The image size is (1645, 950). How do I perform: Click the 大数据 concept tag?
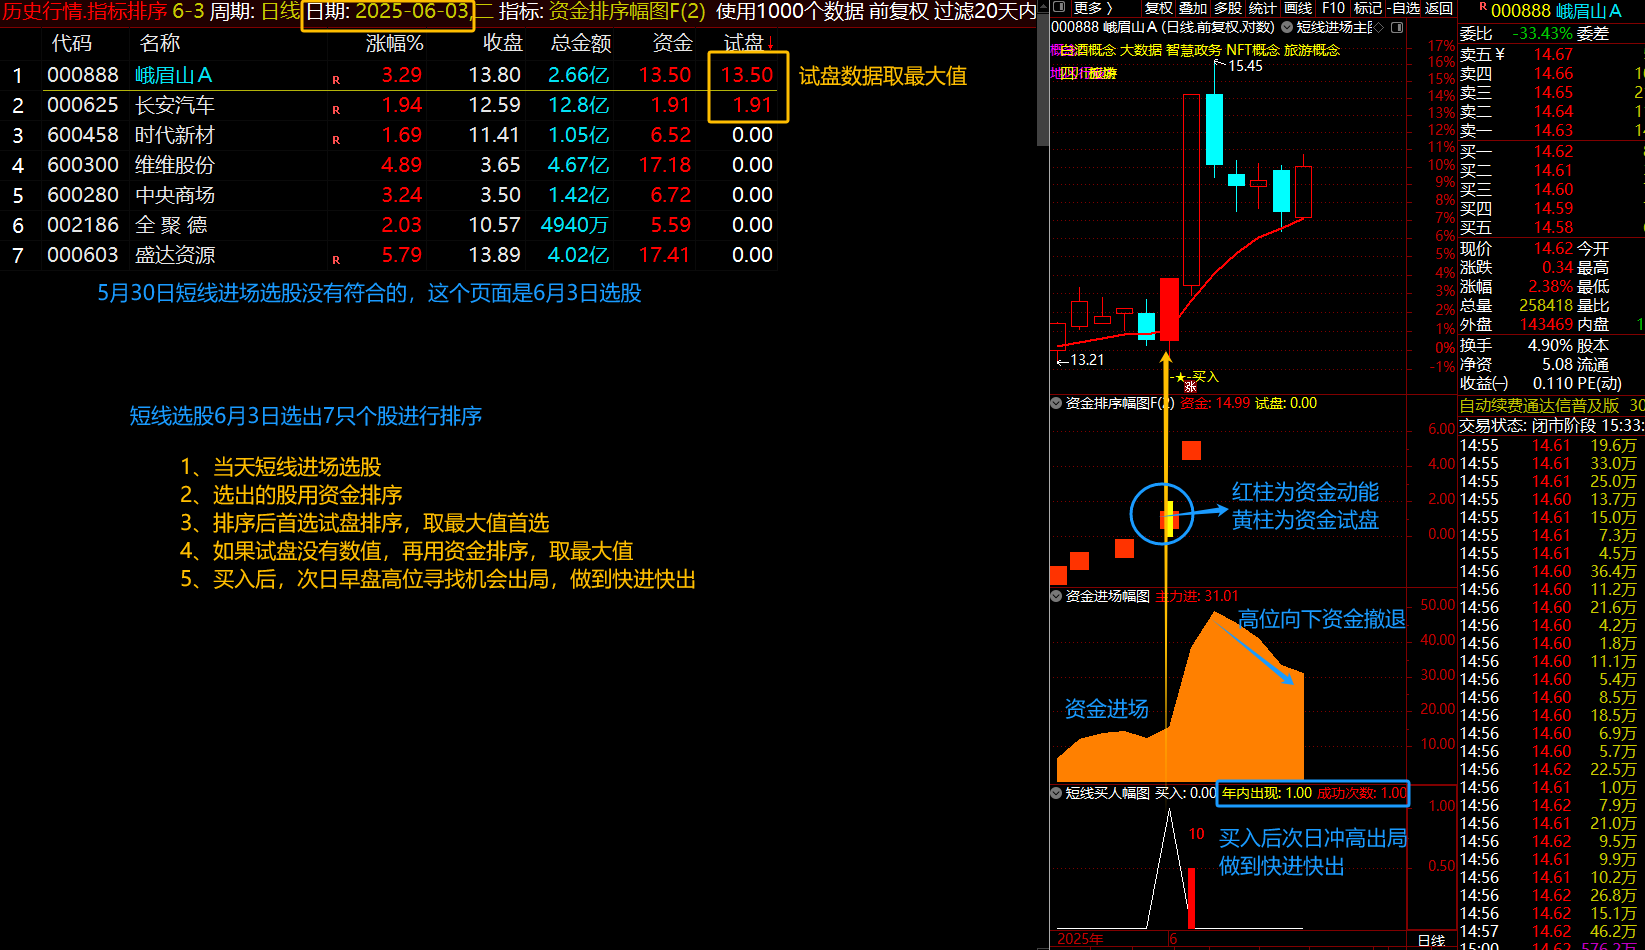pos(1141,50)
